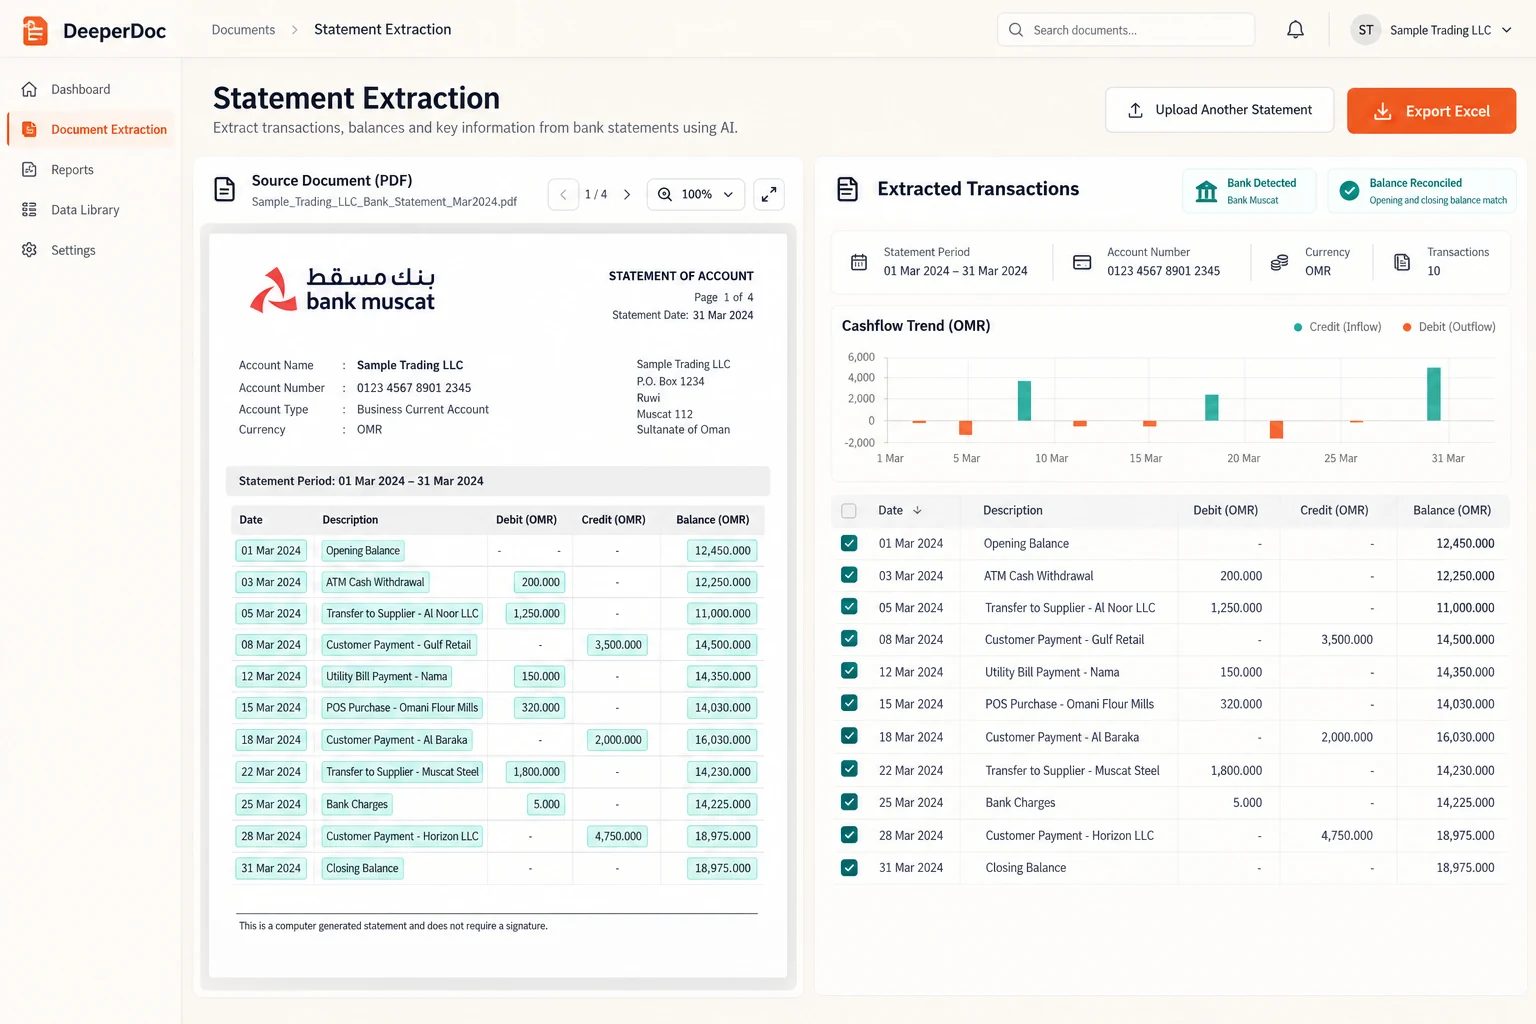
Task: Toggle the Credit (Inflow) legend item
Action: pos(1337,327)
